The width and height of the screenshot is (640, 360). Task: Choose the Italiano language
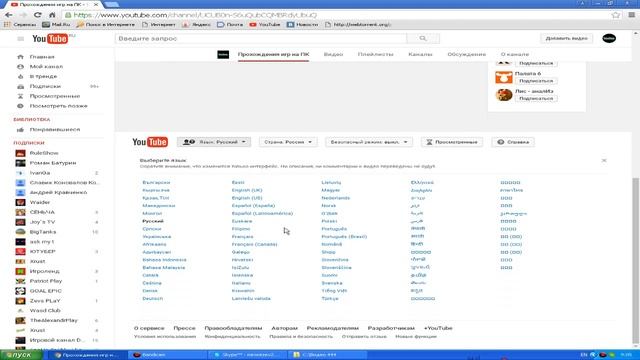pos(241,283)
